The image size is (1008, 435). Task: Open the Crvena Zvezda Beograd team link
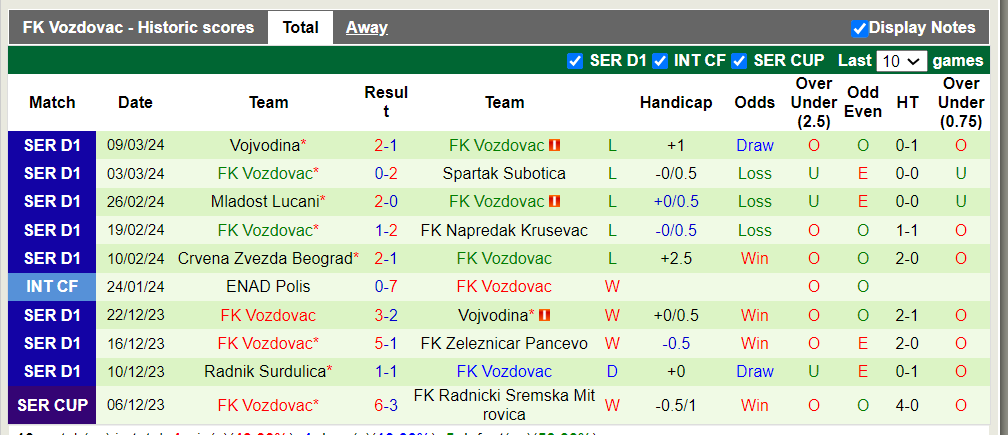coord(265,259)
